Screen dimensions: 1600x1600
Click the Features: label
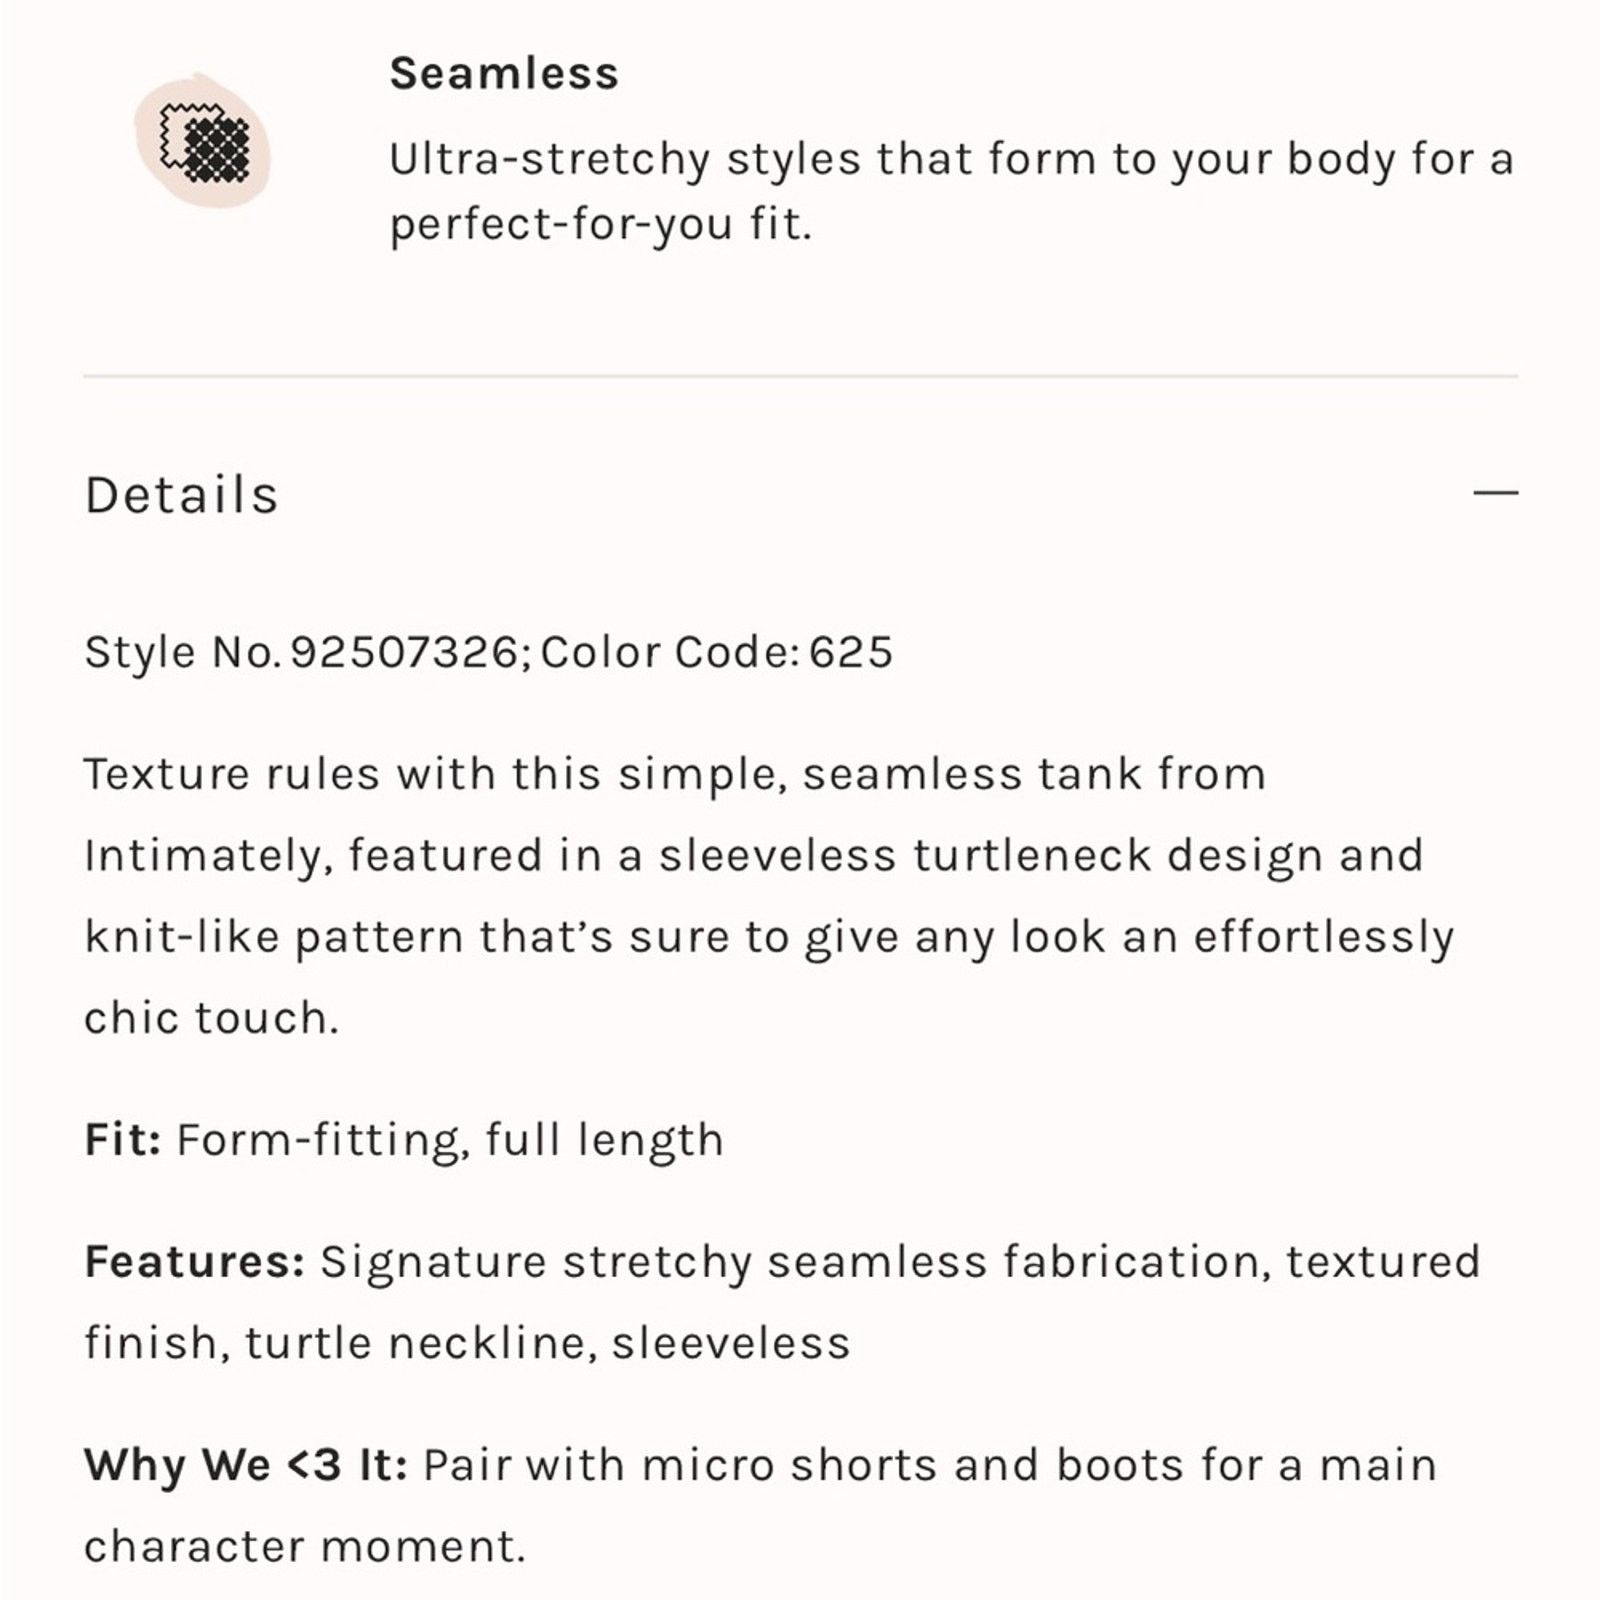[195, 1261]
